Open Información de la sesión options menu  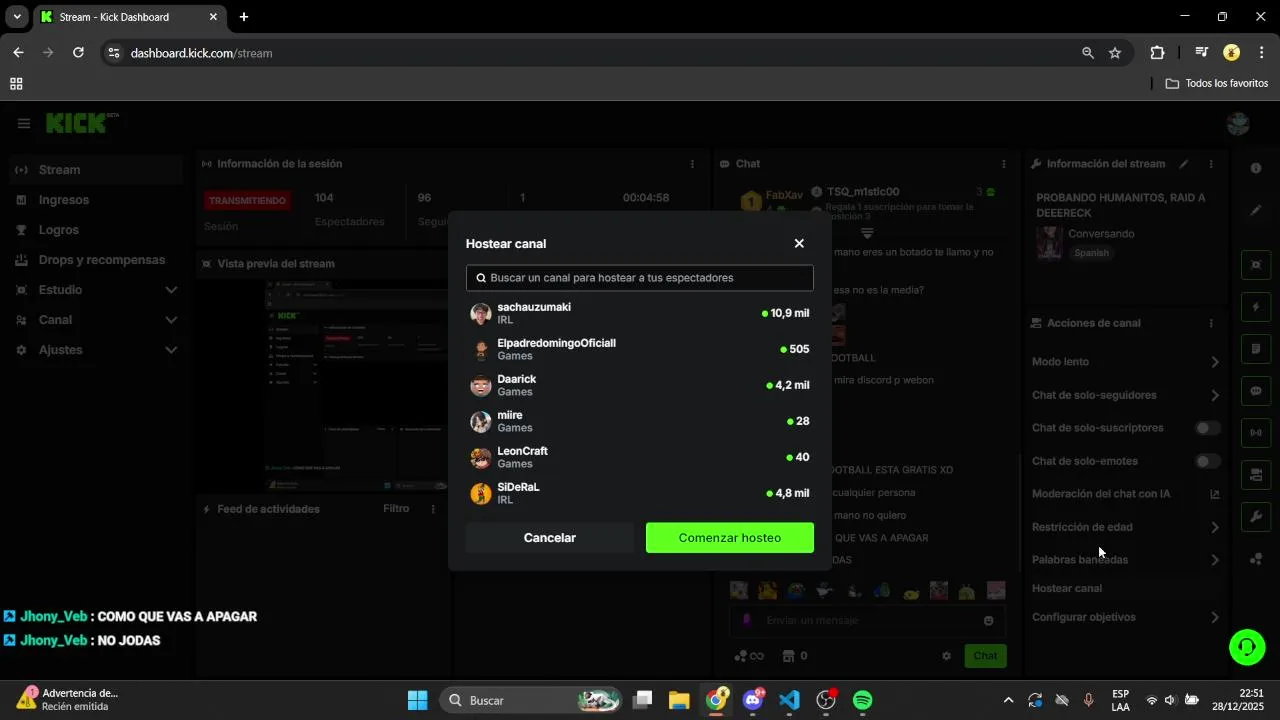tap(692, 164)
